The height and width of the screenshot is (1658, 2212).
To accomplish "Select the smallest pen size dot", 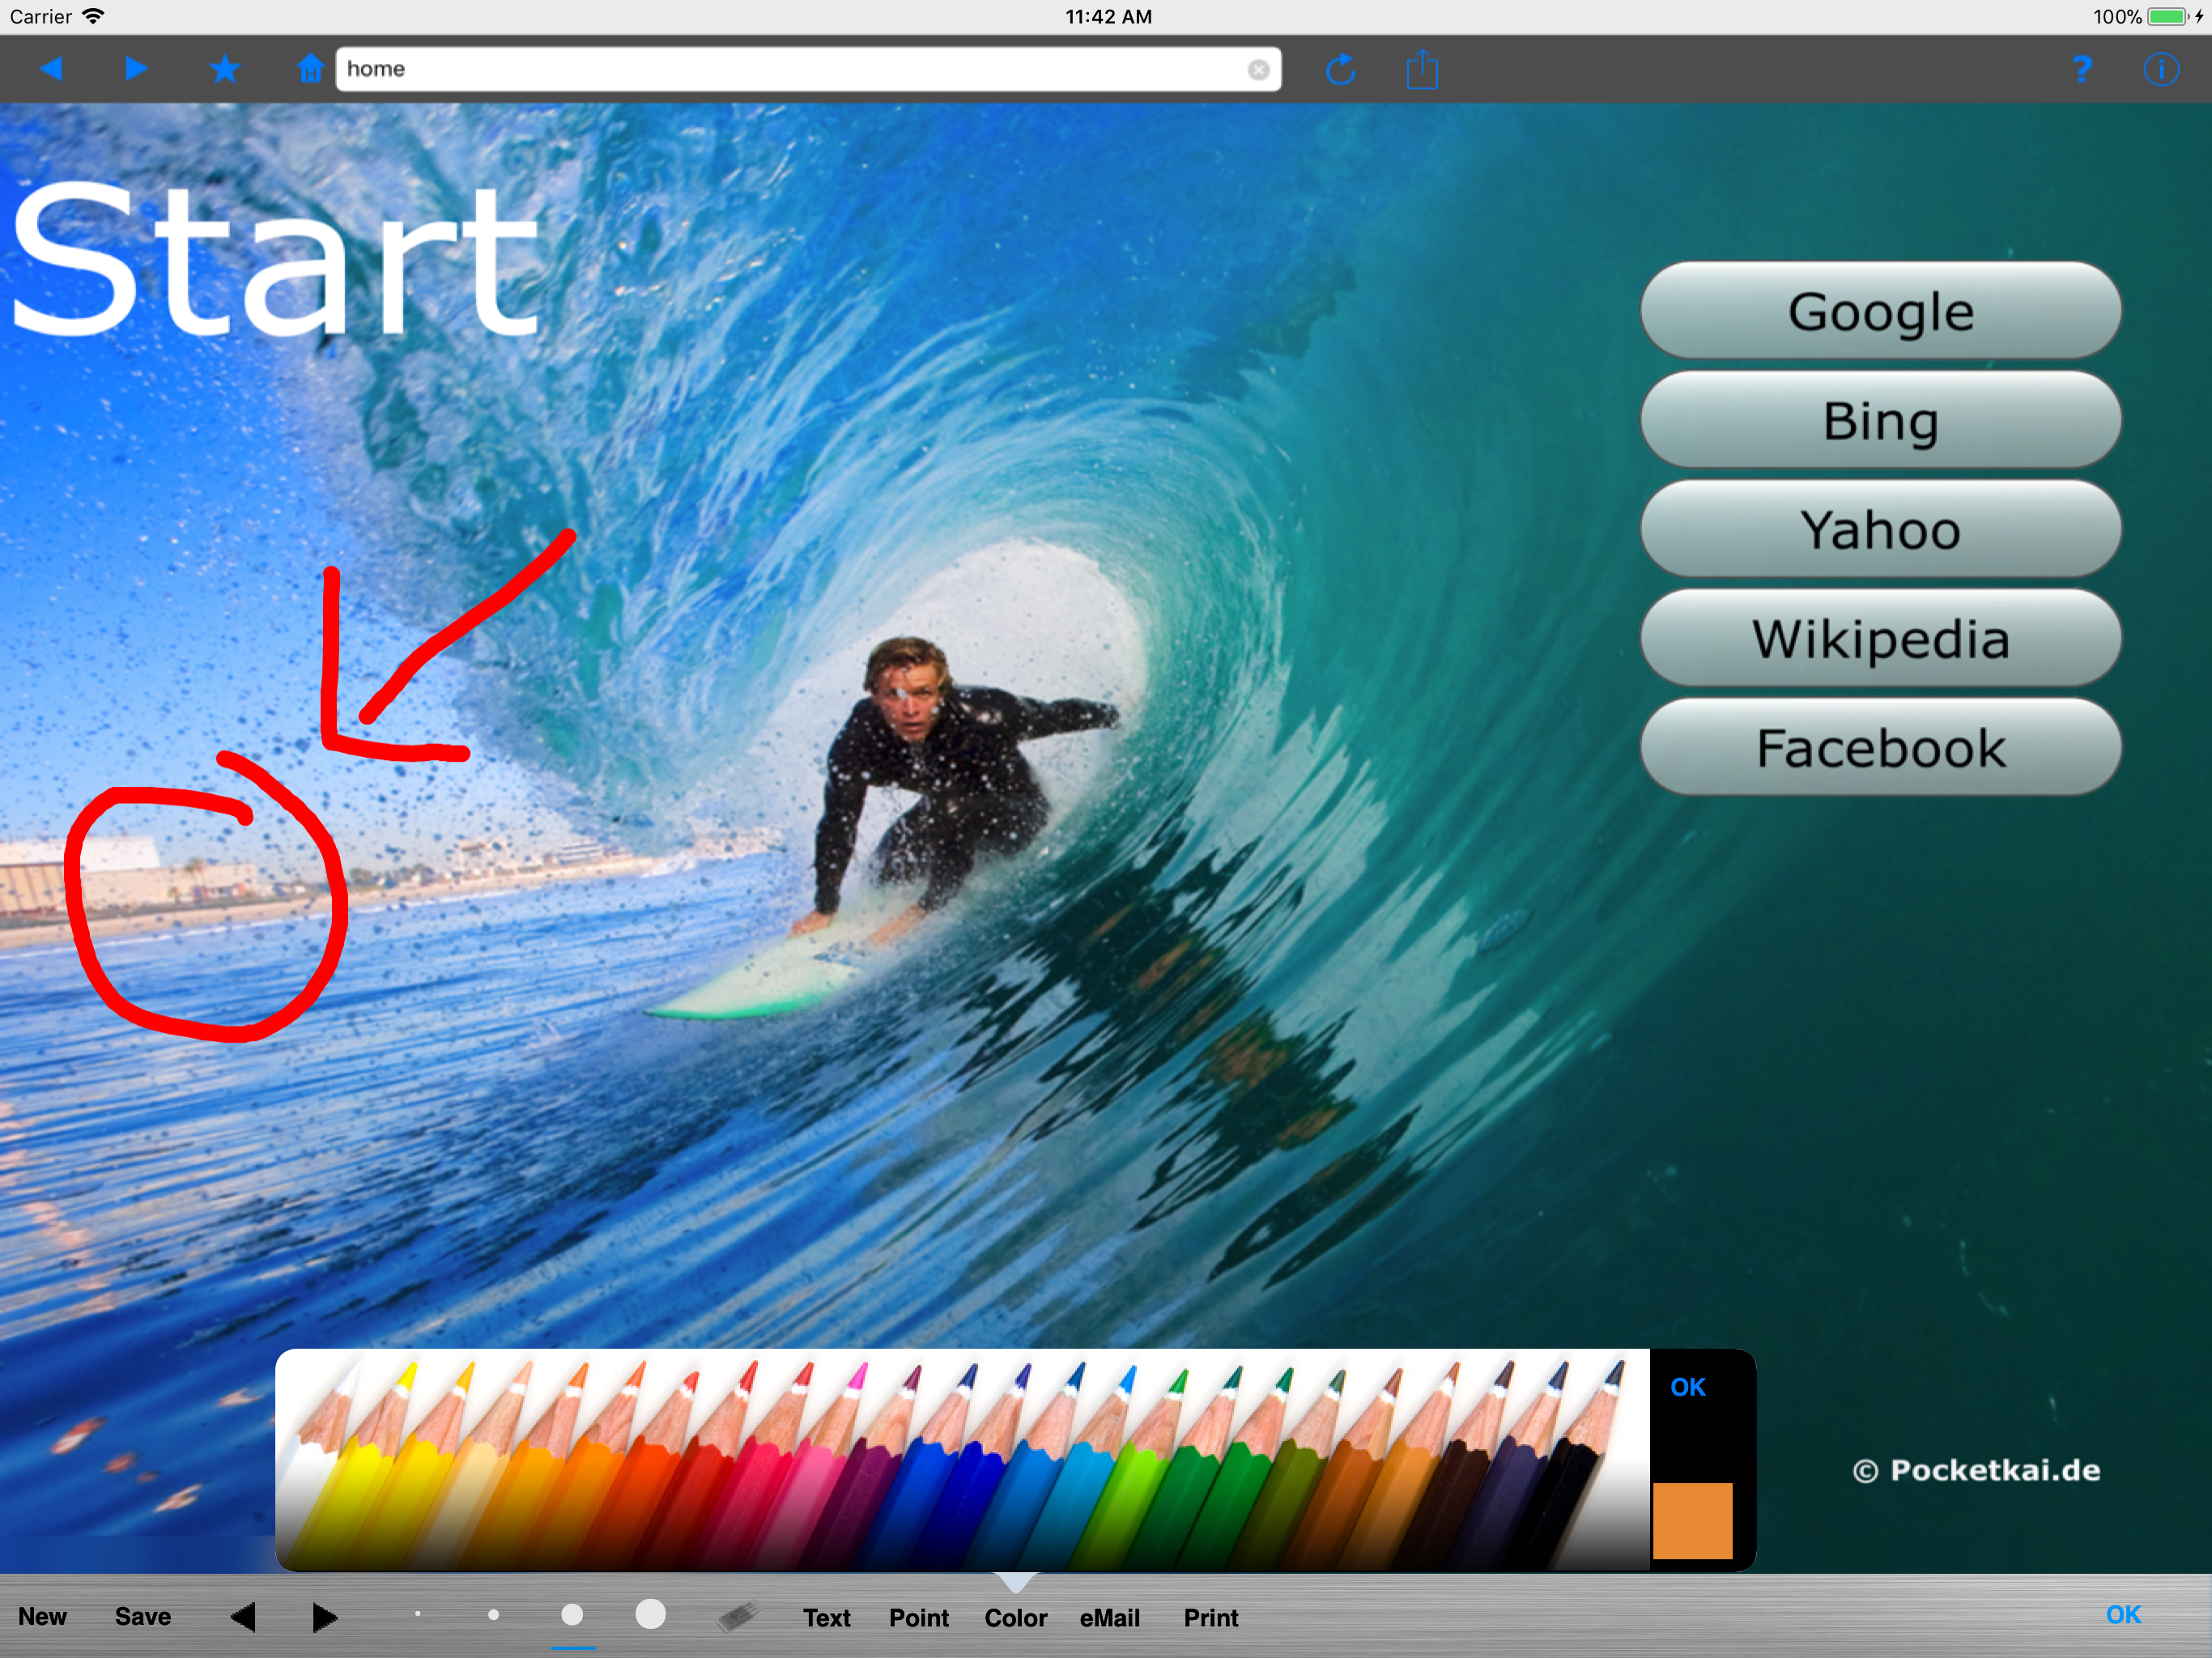I will (x=418, y=1614).
